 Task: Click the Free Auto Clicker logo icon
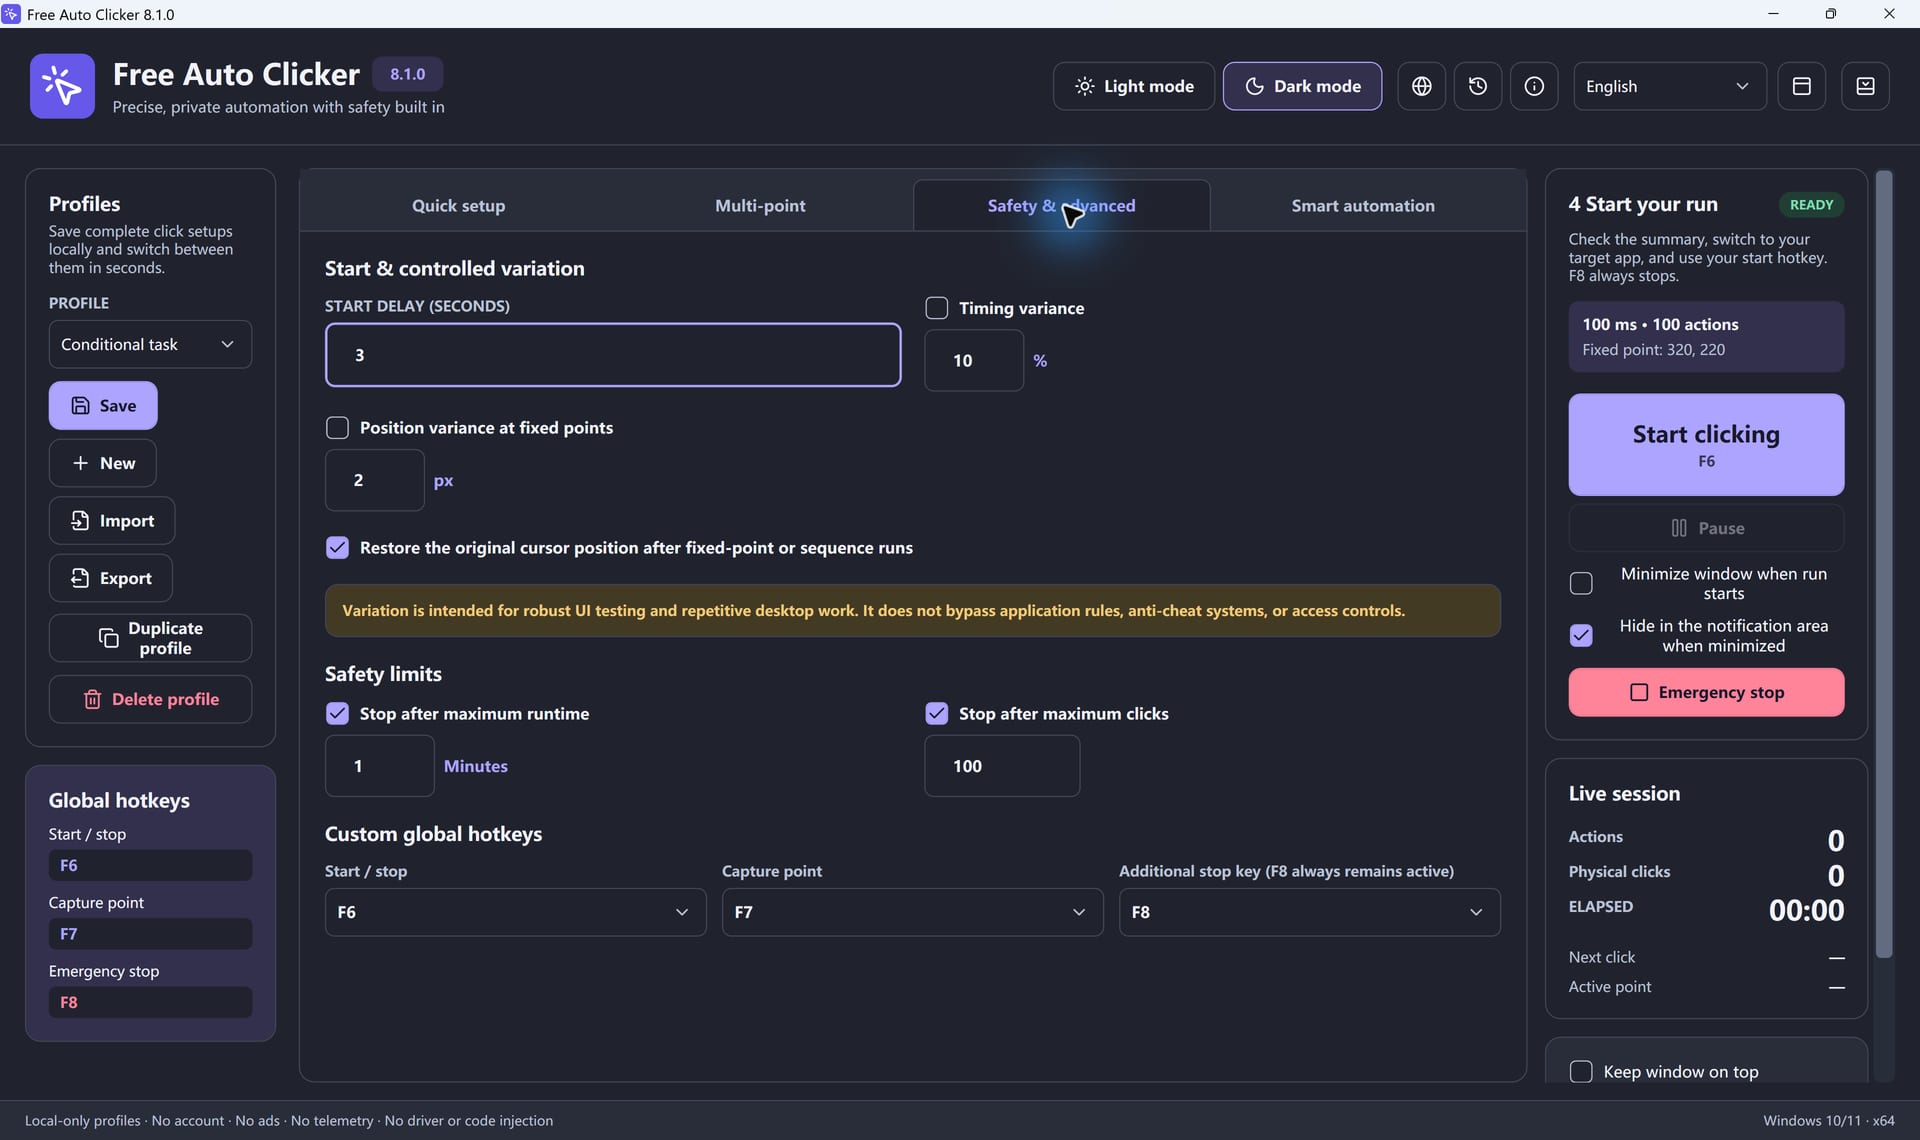click(62, 86)
